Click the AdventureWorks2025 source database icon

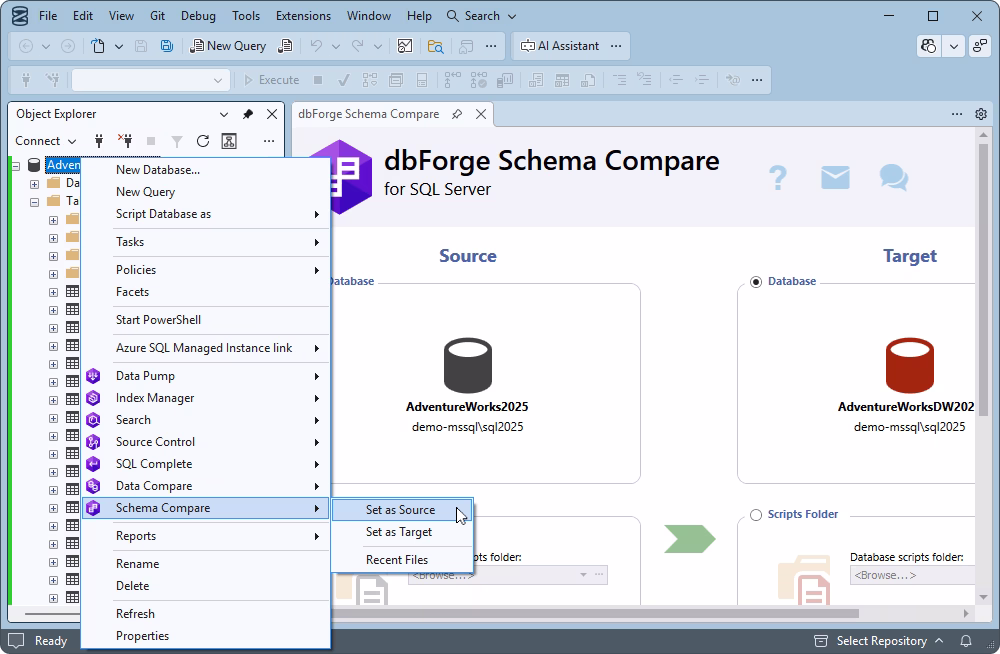click(467, 365)
